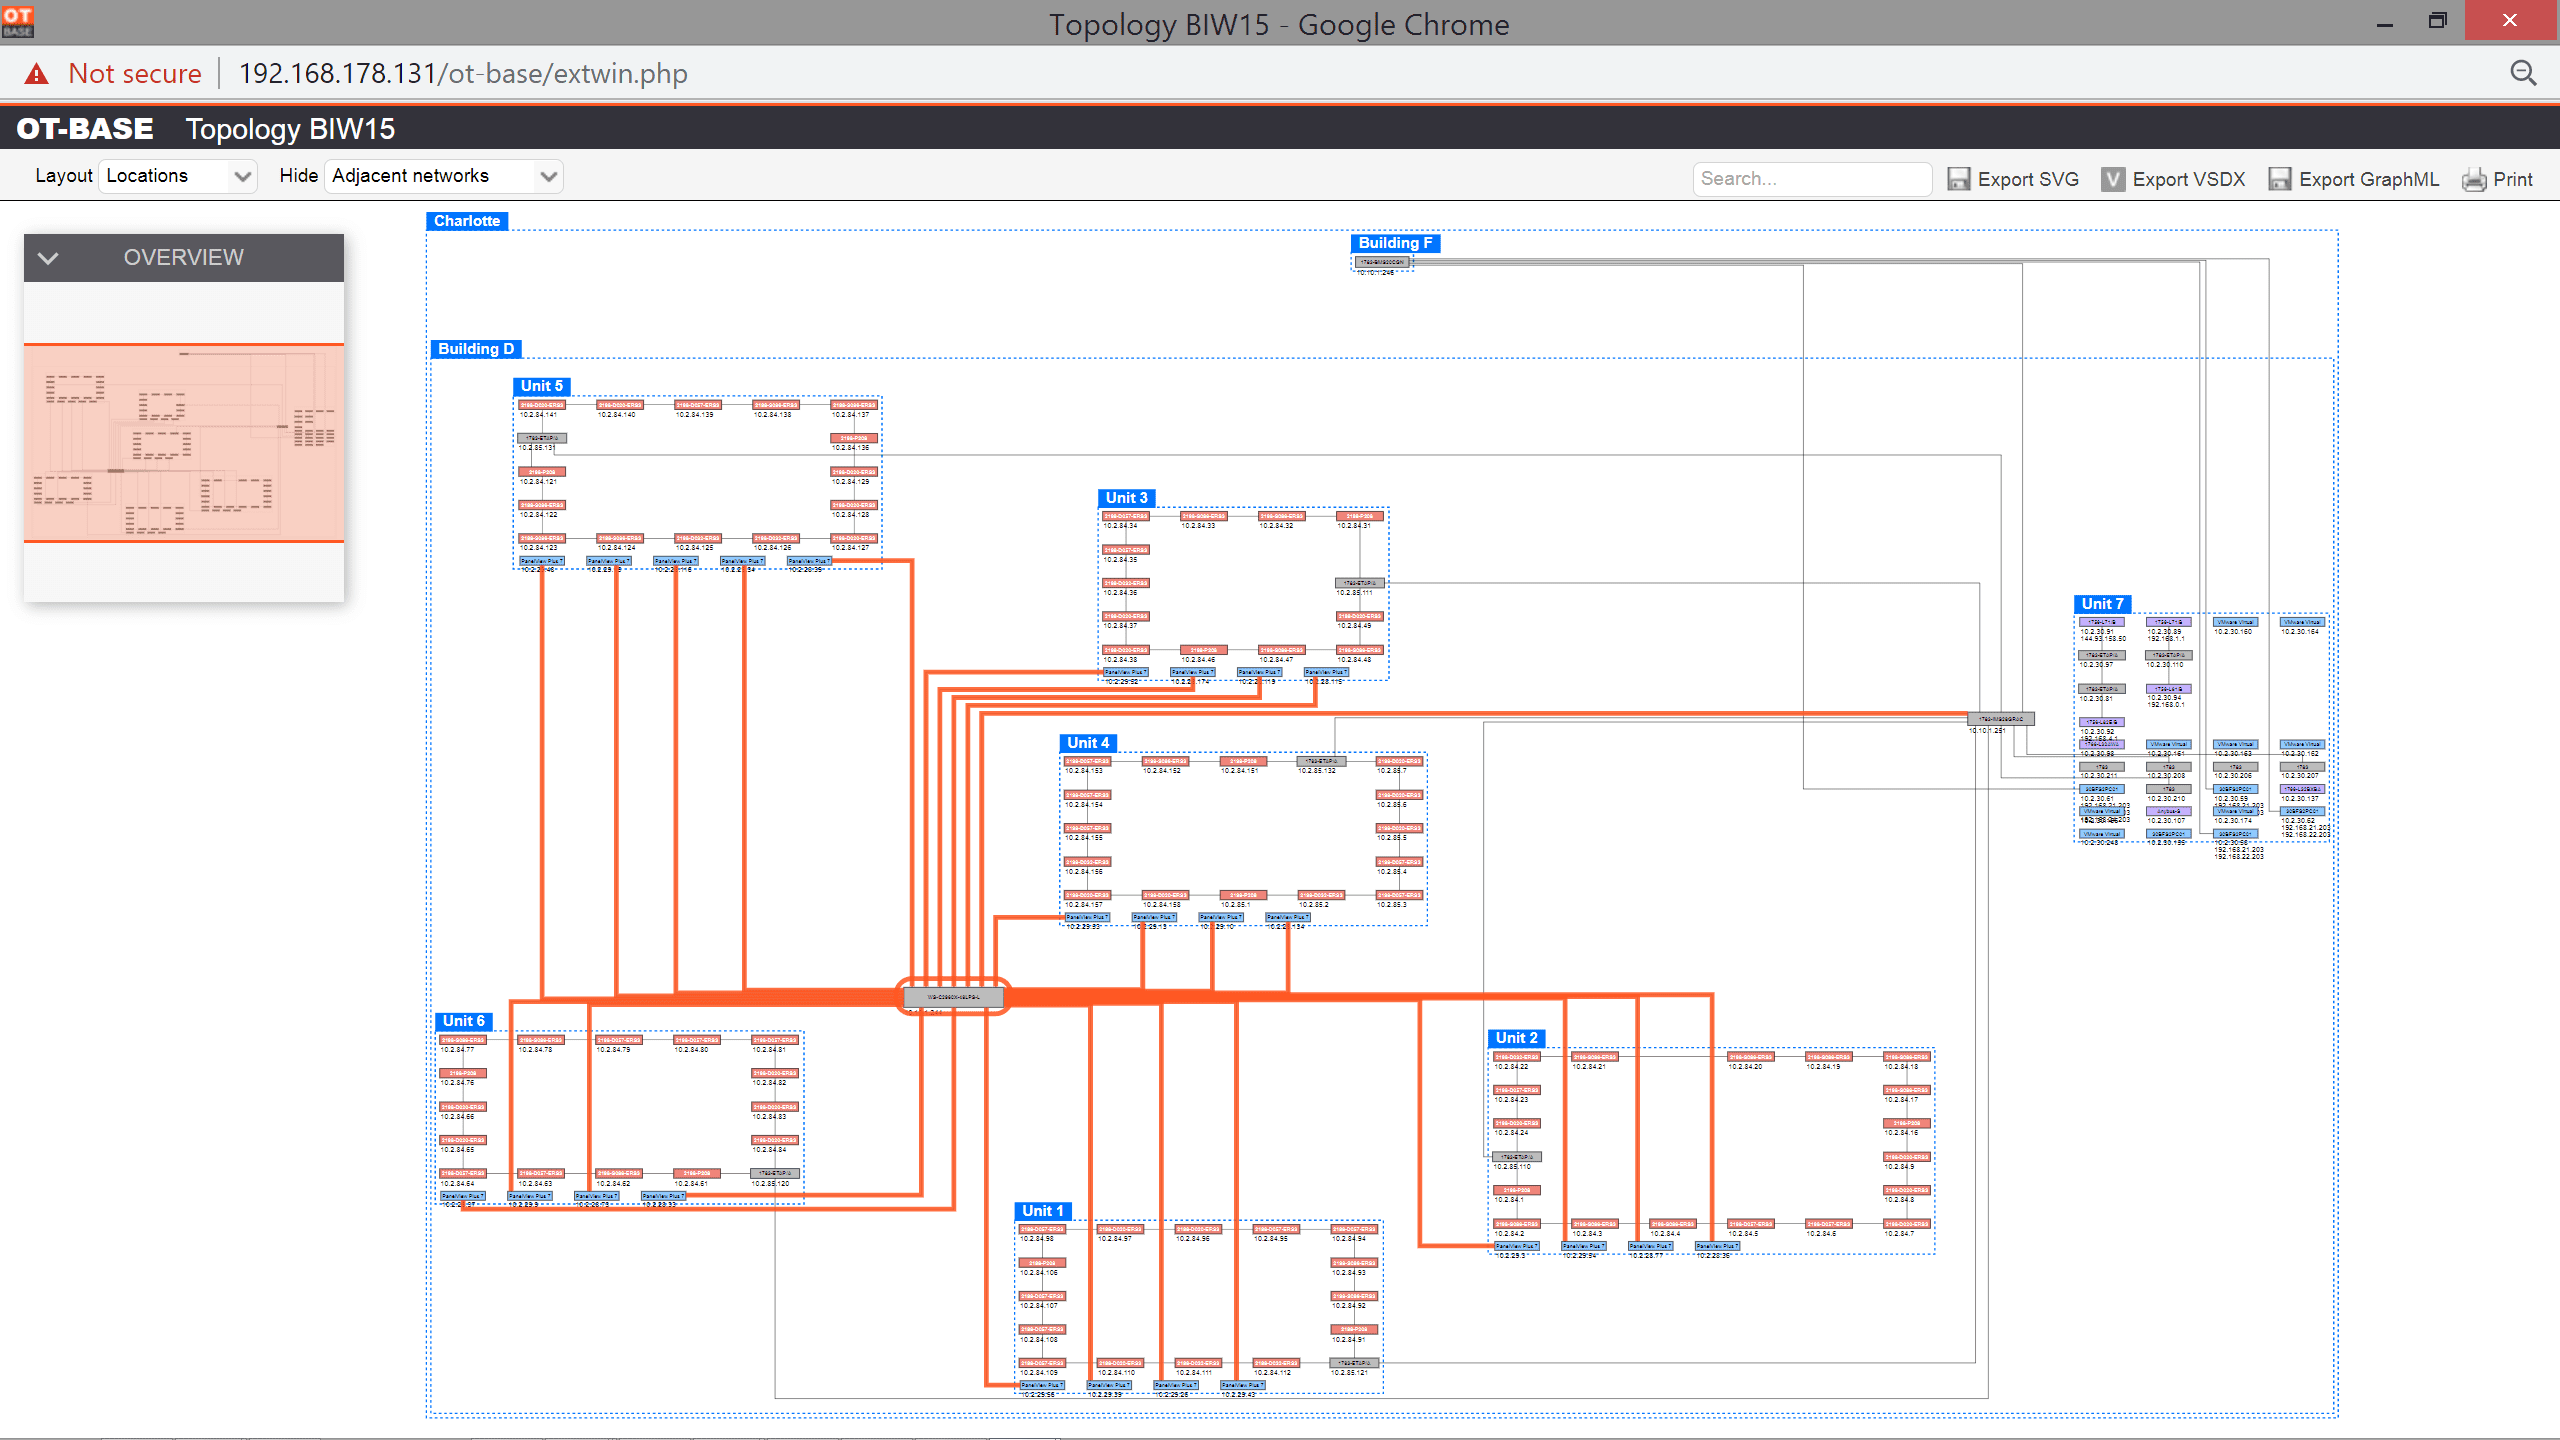
Task: Click the Unit 5 node at 10.2.84.127
Action: click(854, 538)
